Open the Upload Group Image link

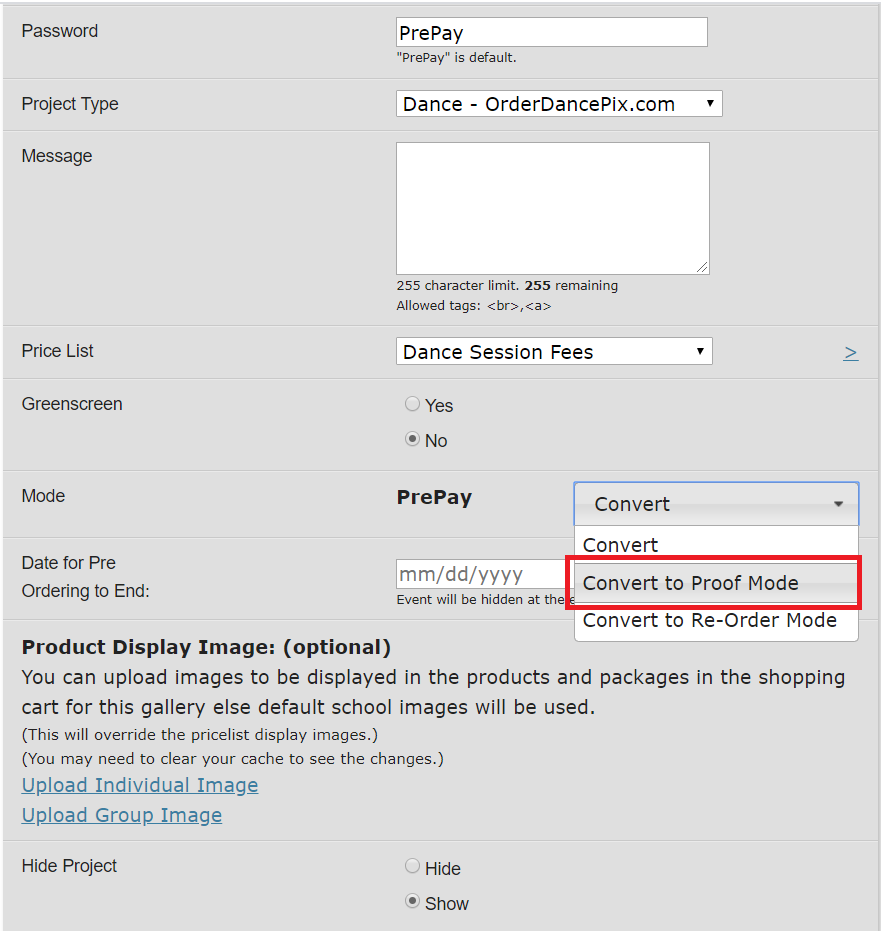pyautogui.click(x=122, y=815)
